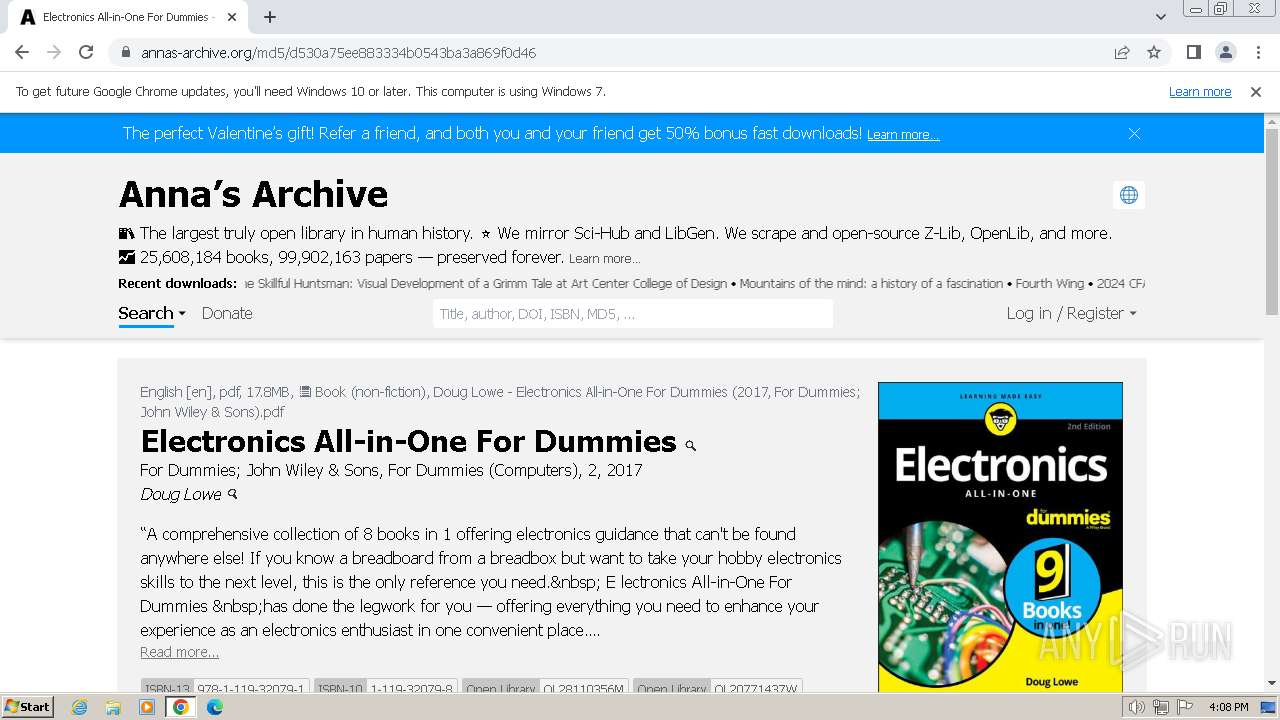The width and height of the screenshot is (1280, 720).
Task: Open the Donate page
Action: click(227, 313)
